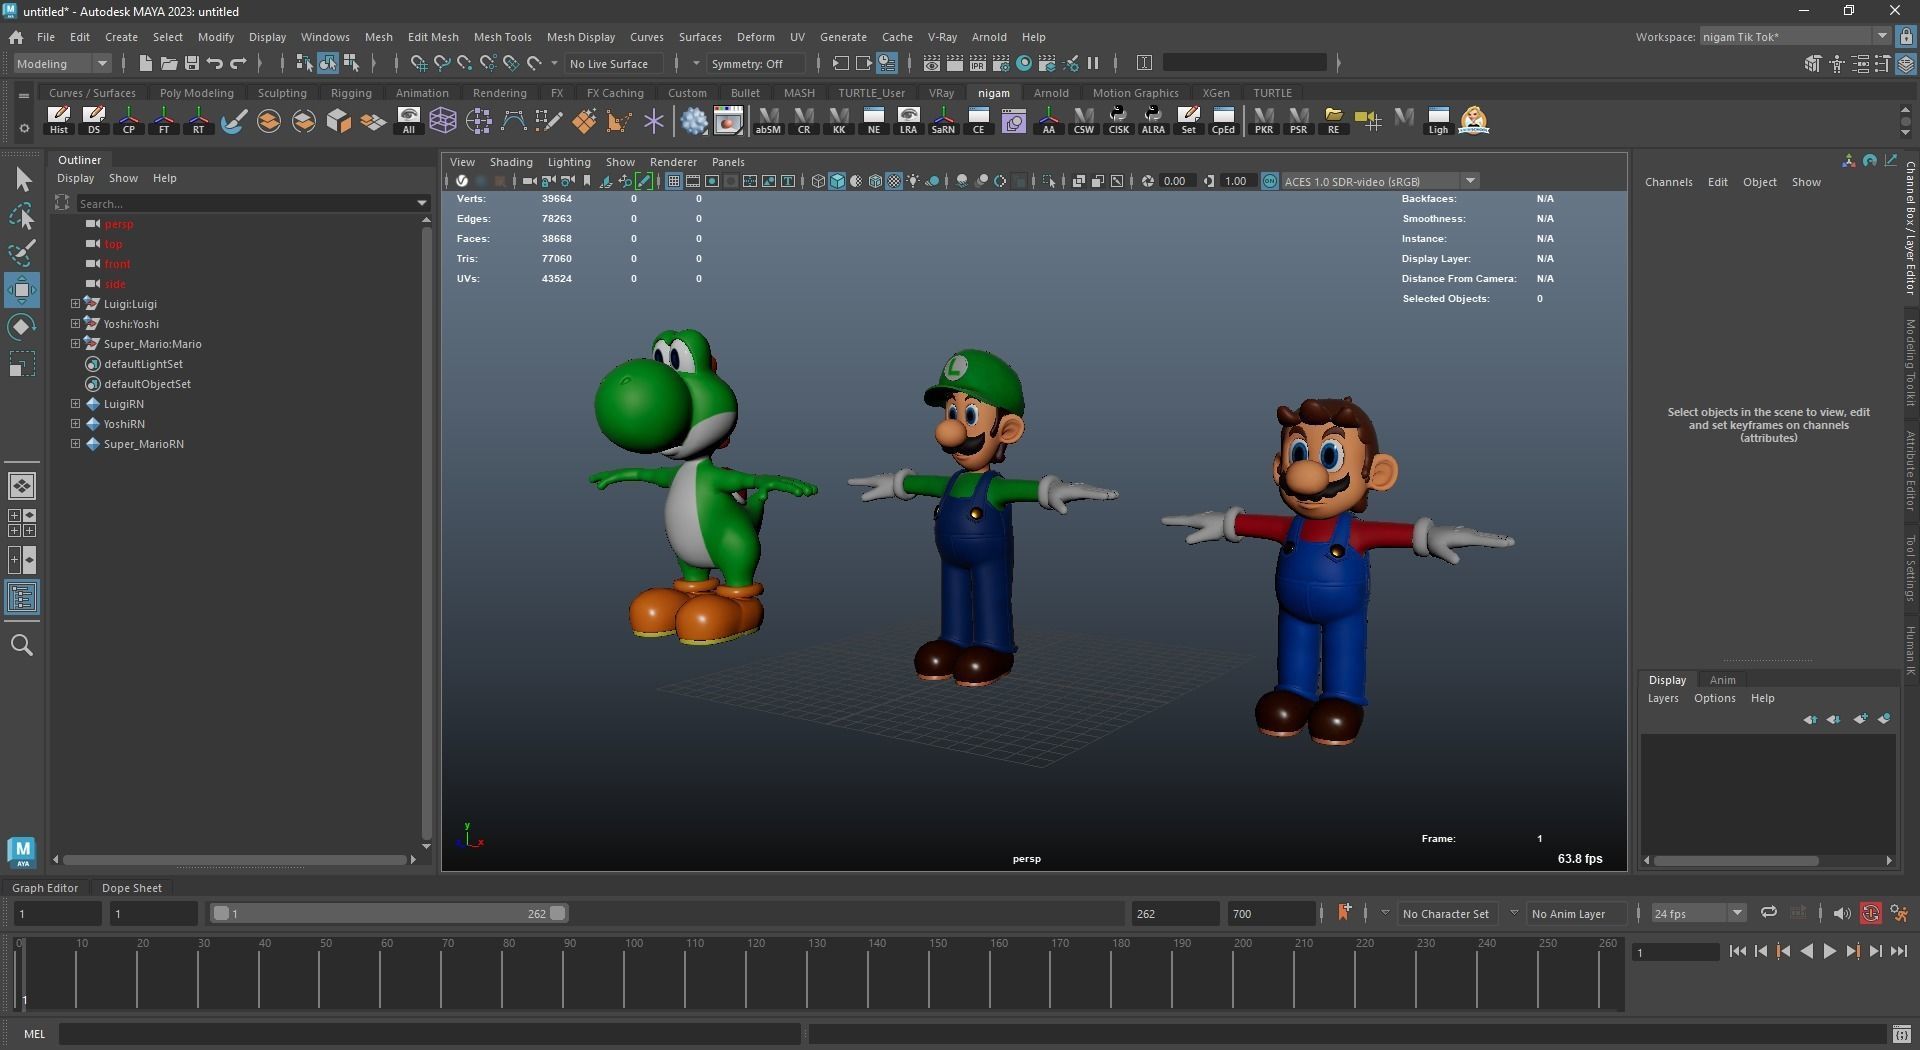Activate the Scale tool

[x=22, y=364]
